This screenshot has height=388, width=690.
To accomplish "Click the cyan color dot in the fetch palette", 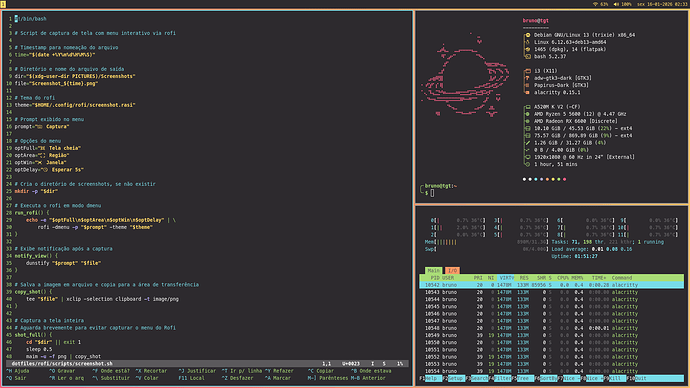I will point(536,179).
